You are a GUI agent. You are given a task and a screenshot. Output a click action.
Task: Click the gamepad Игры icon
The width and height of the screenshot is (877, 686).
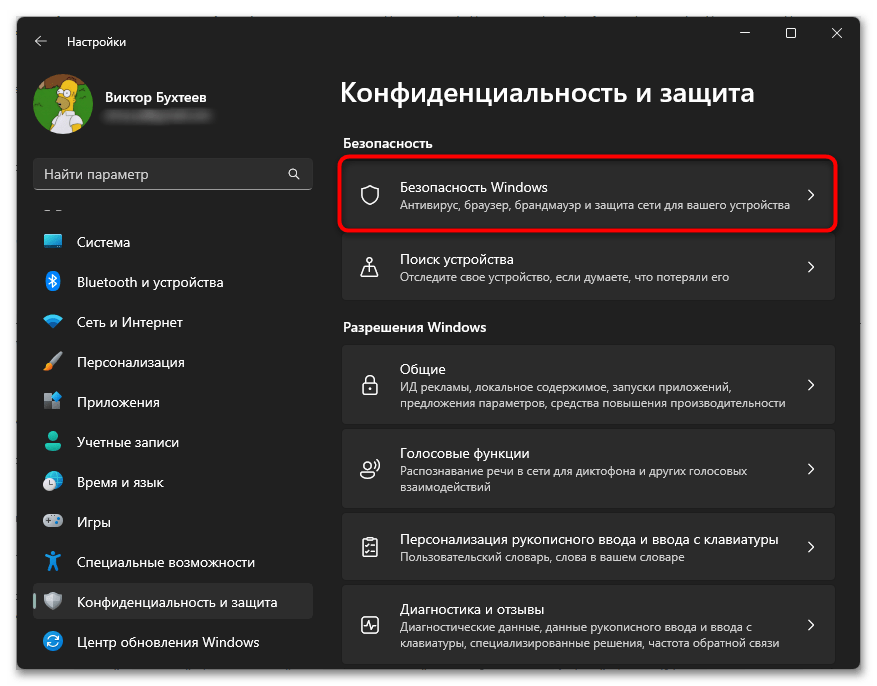pos(53,521)
